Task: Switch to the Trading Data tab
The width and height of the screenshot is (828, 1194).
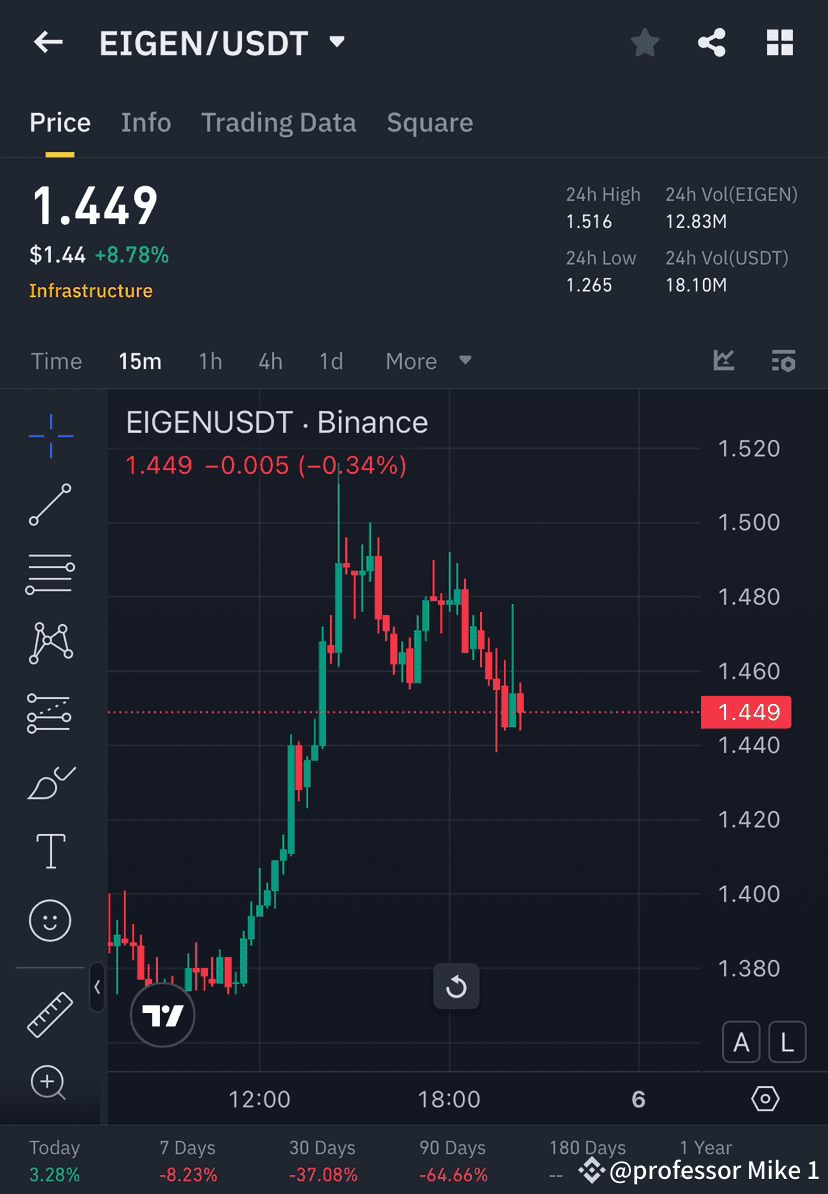Action: click(279, 122)
